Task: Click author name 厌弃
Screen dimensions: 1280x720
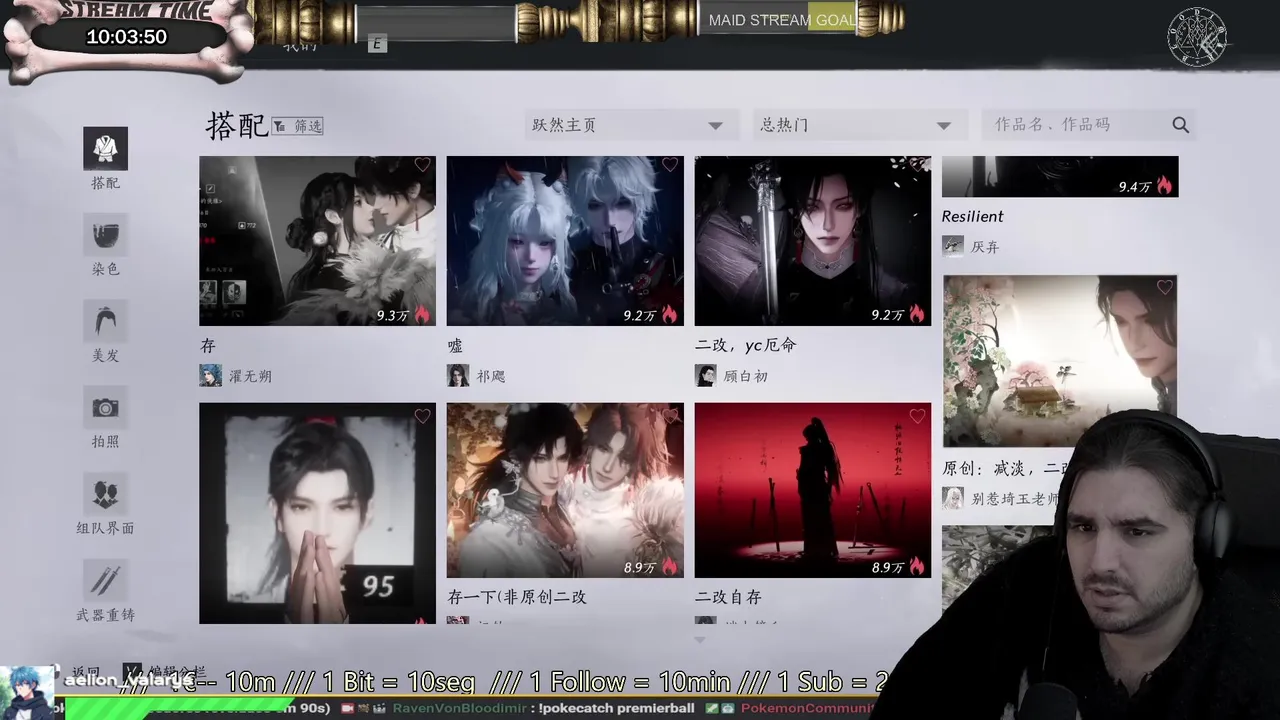Action: (985, 247)
